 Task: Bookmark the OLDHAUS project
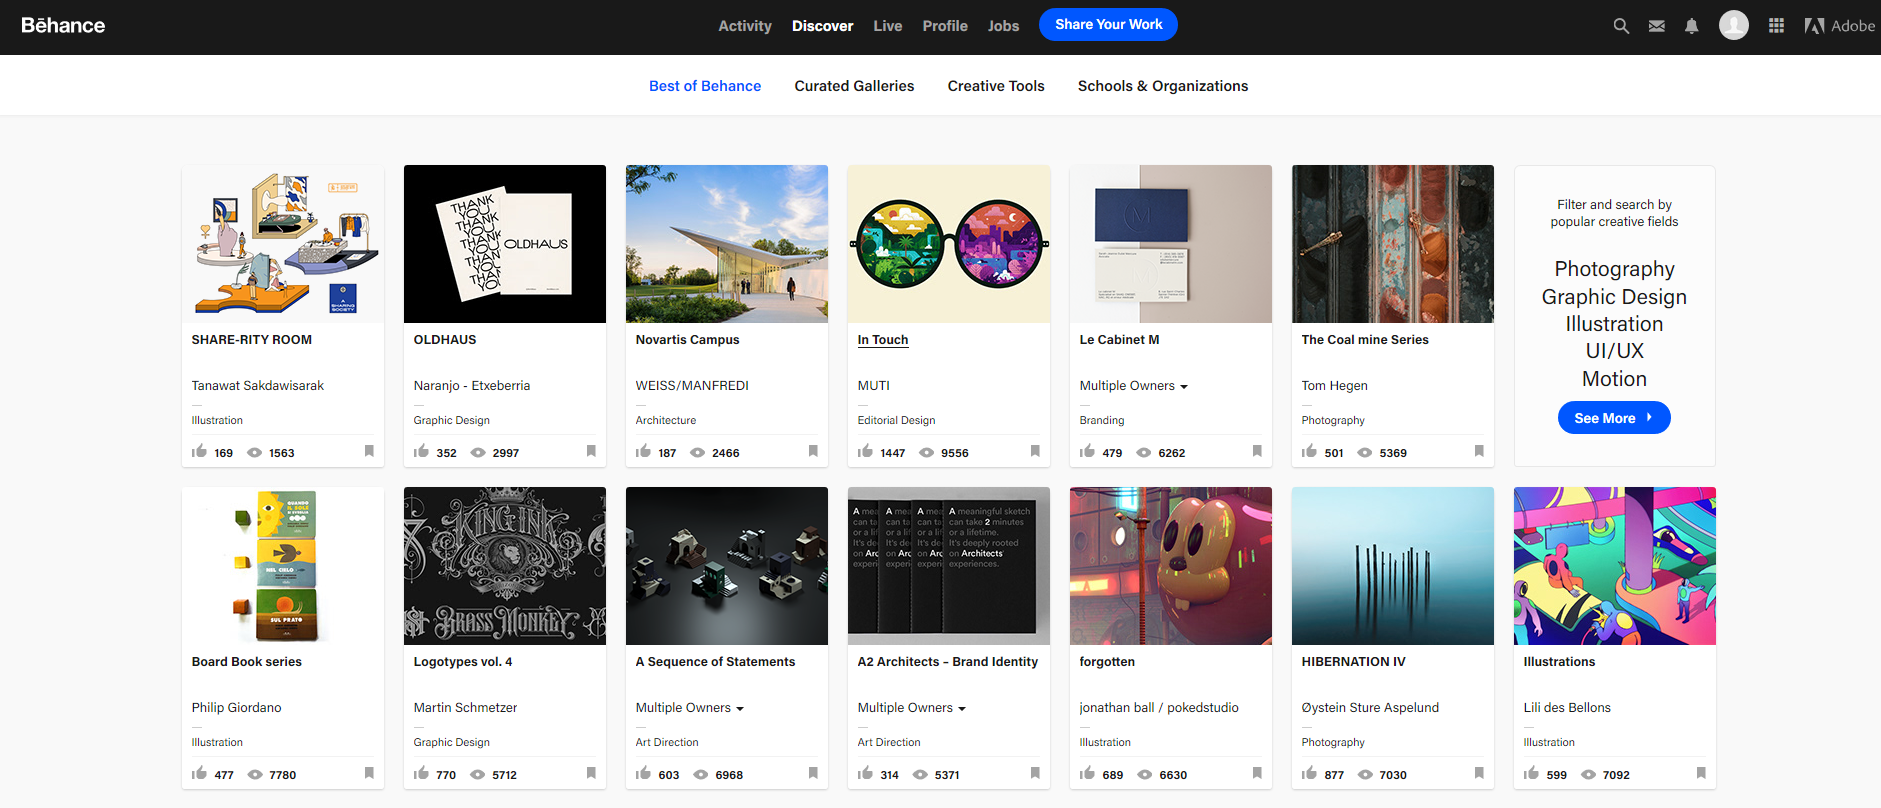pos(591,451)
